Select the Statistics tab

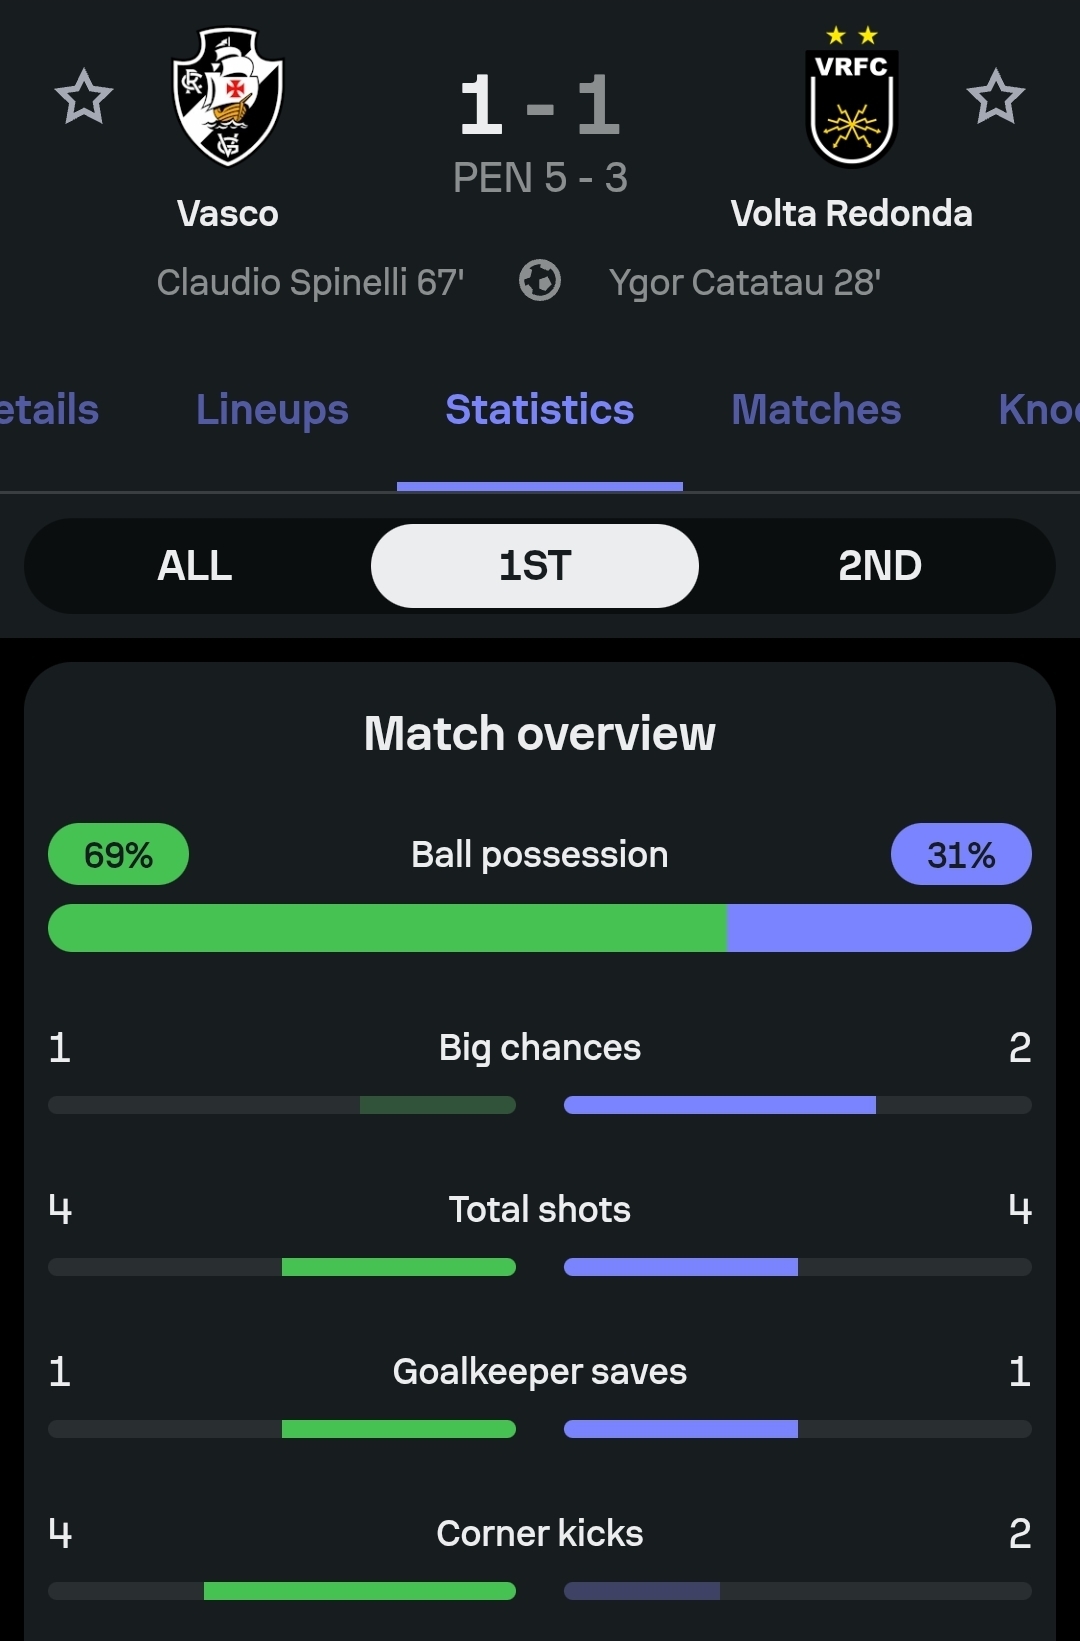[x=540, y=410]
